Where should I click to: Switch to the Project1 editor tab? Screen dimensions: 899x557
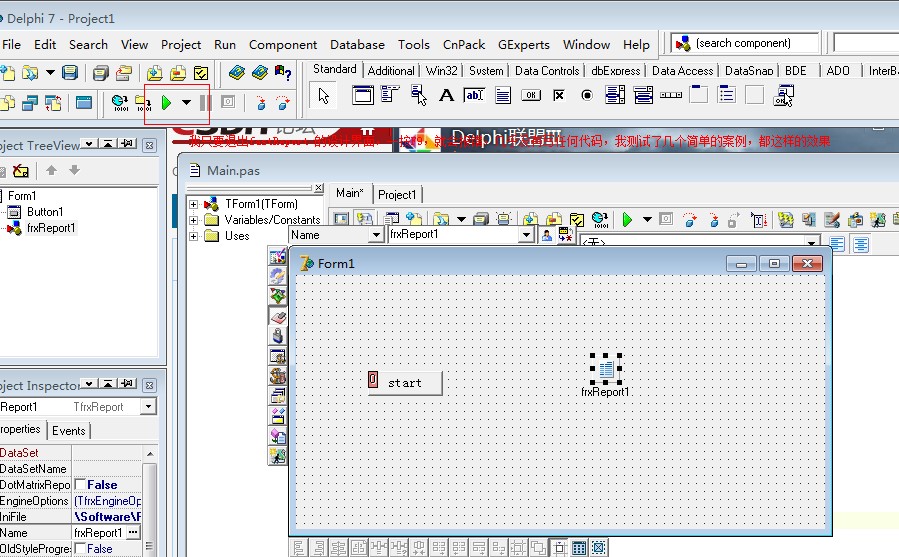tap(397, 194)
